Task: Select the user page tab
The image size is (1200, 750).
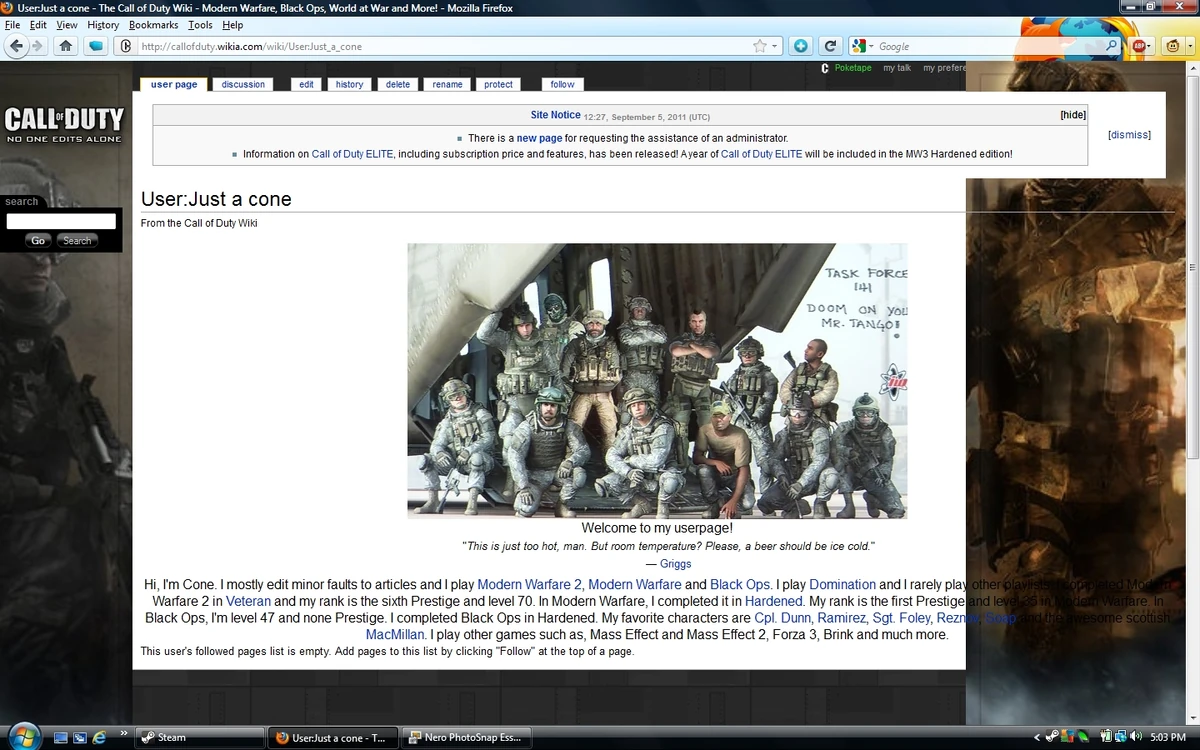Action: click(174, 84)
